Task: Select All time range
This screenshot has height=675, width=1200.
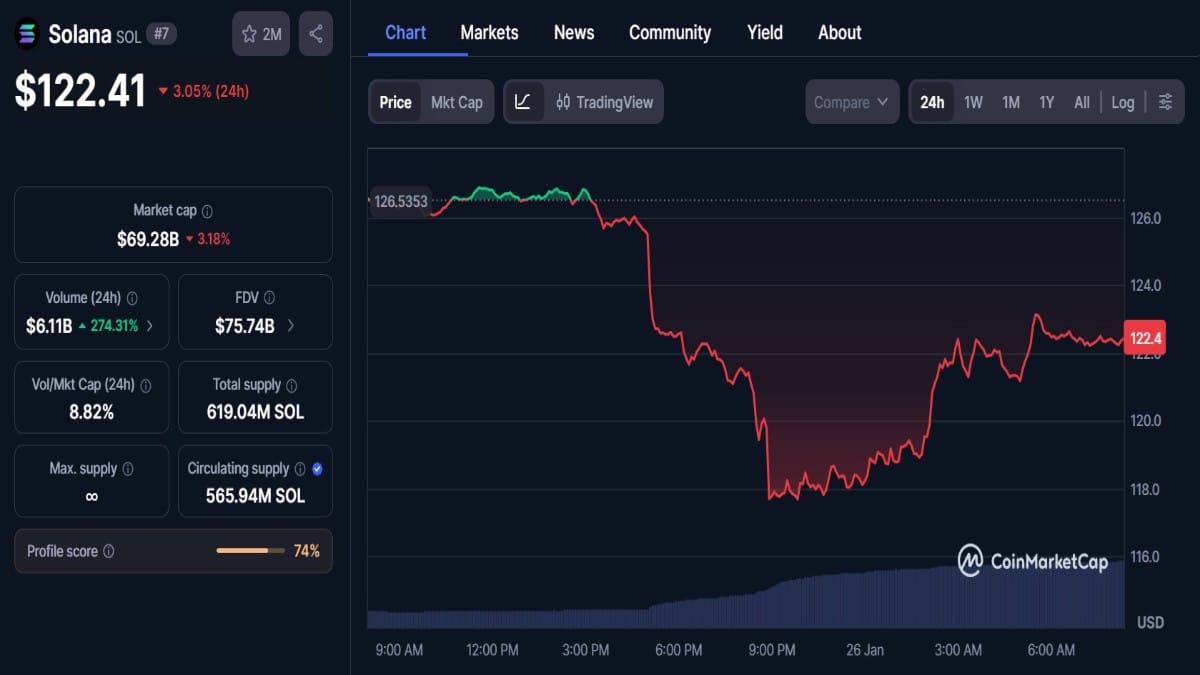Action: [x=1082, y=102]
